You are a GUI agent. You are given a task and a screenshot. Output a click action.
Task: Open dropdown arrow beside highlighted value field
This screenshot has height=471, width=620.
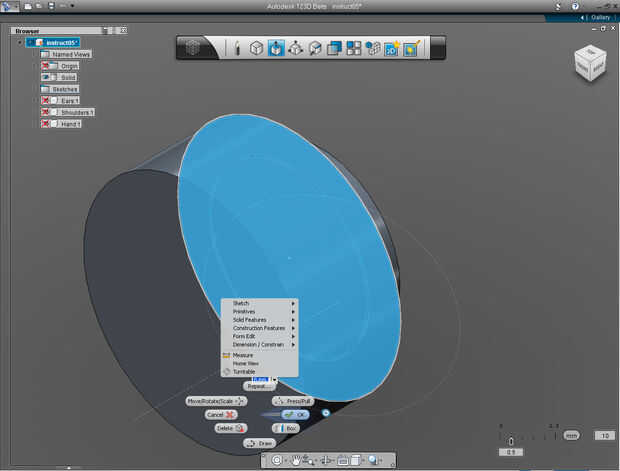[275, 380]
